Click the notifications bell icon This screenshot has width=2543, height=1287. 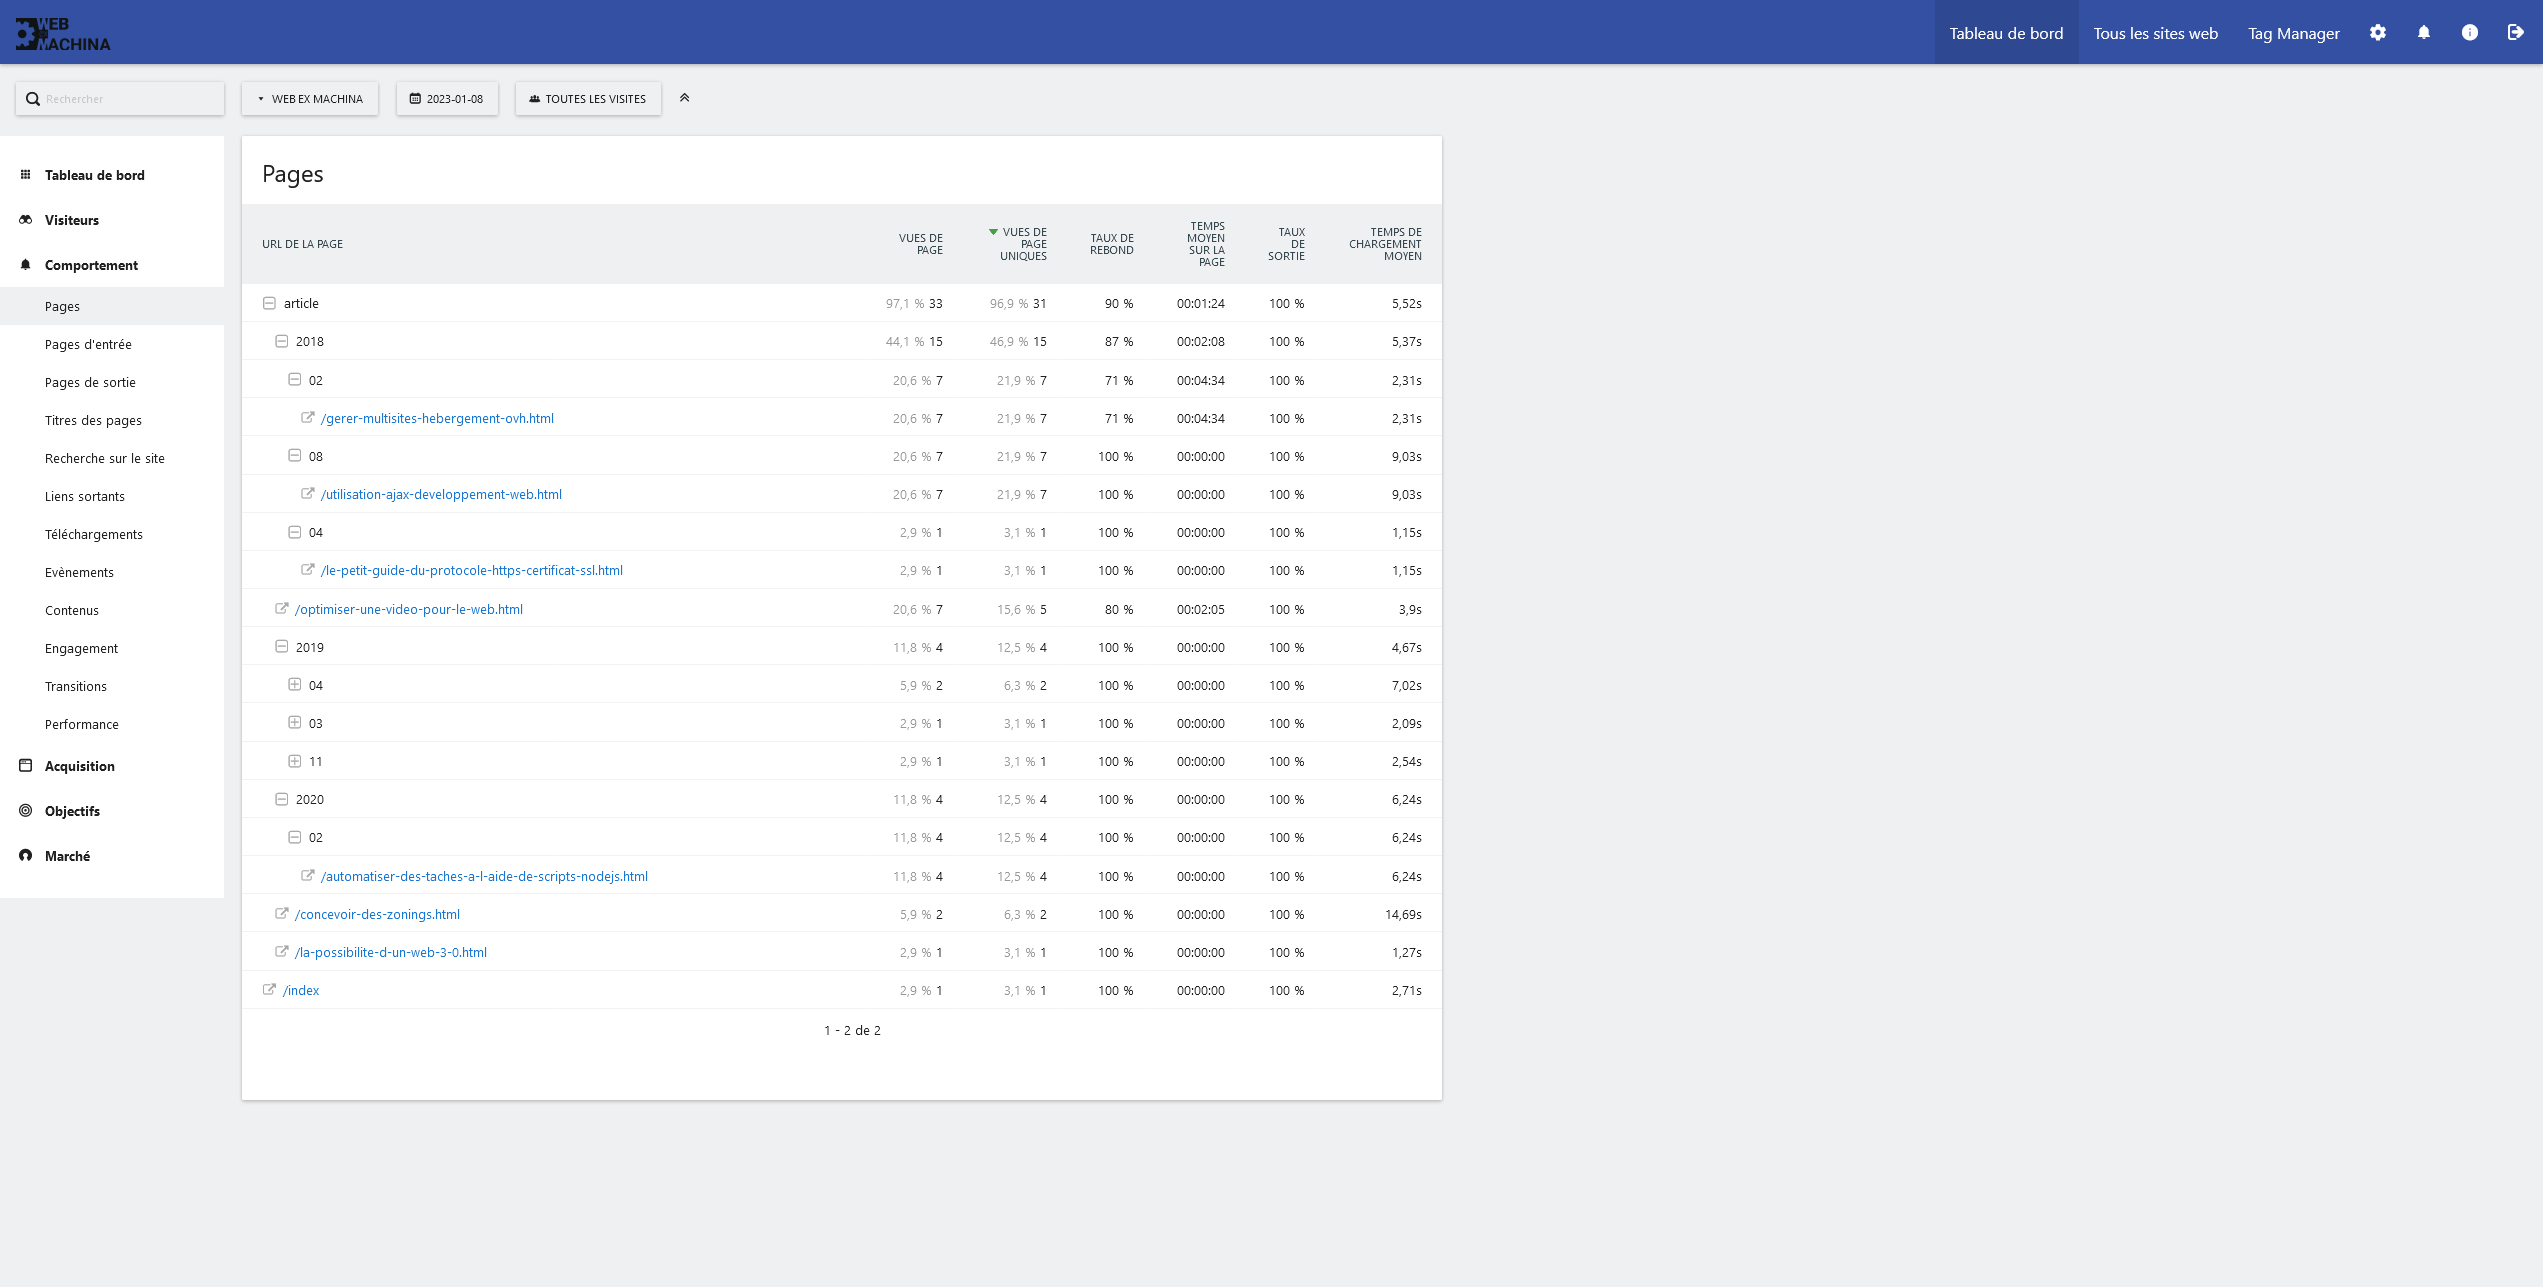click(x=2424, y=33)
